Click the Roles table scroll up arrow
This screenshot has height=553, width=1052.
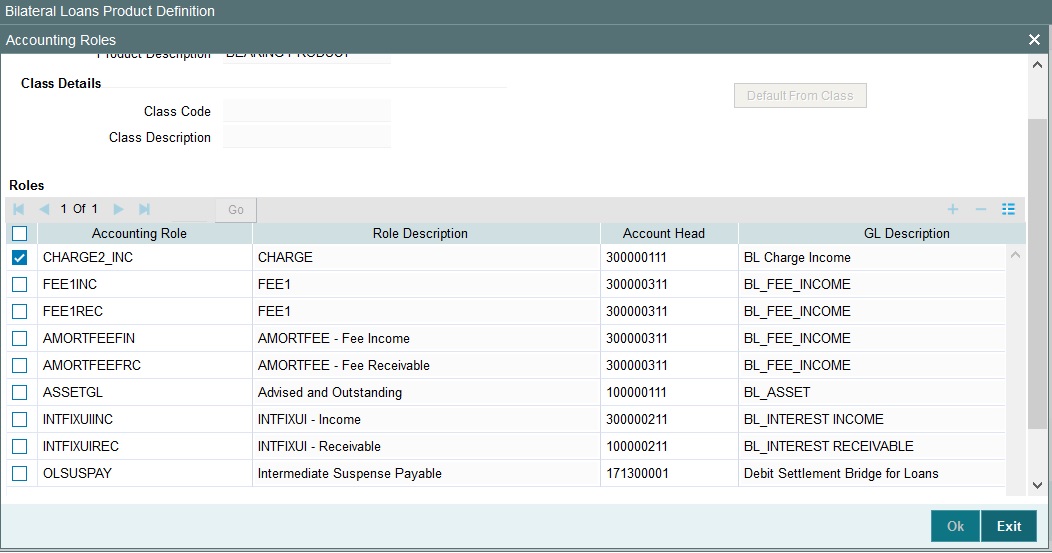(1015, 255)
